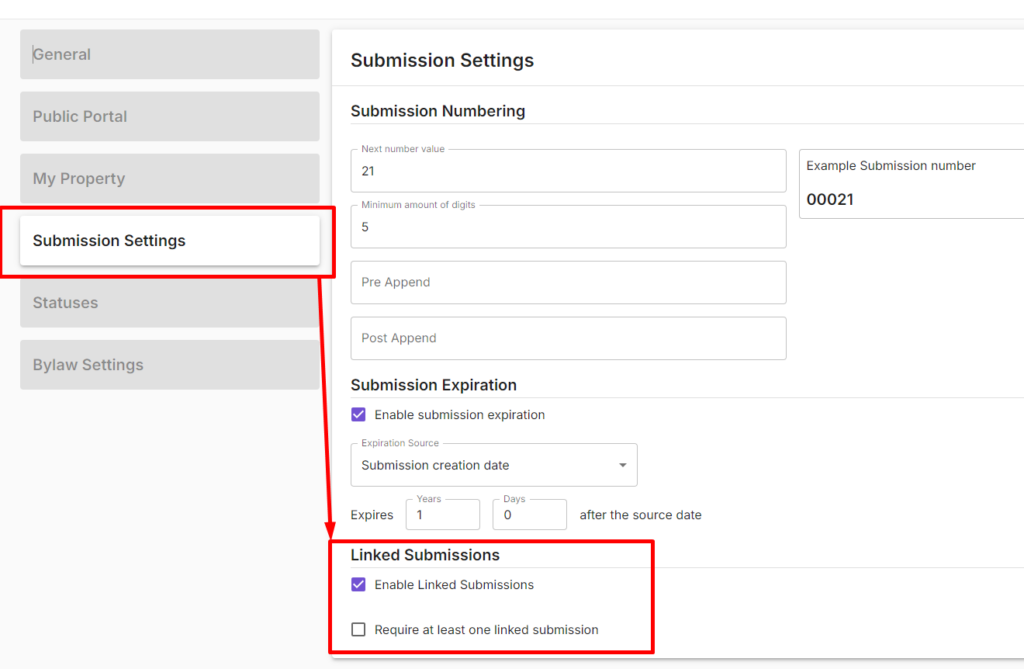Uncheck the Enable Linked Submissions checkbox
The image size is (1024, 669).
point(359,585)
